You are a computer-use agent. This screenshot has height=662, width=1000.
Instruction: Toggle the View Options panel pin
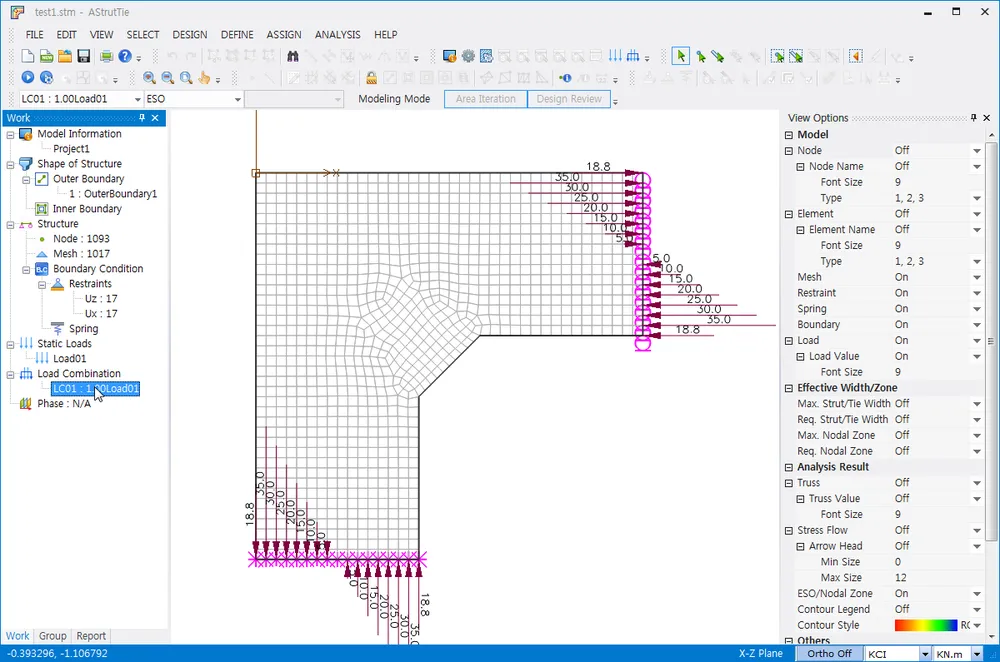tap(973, 117)
